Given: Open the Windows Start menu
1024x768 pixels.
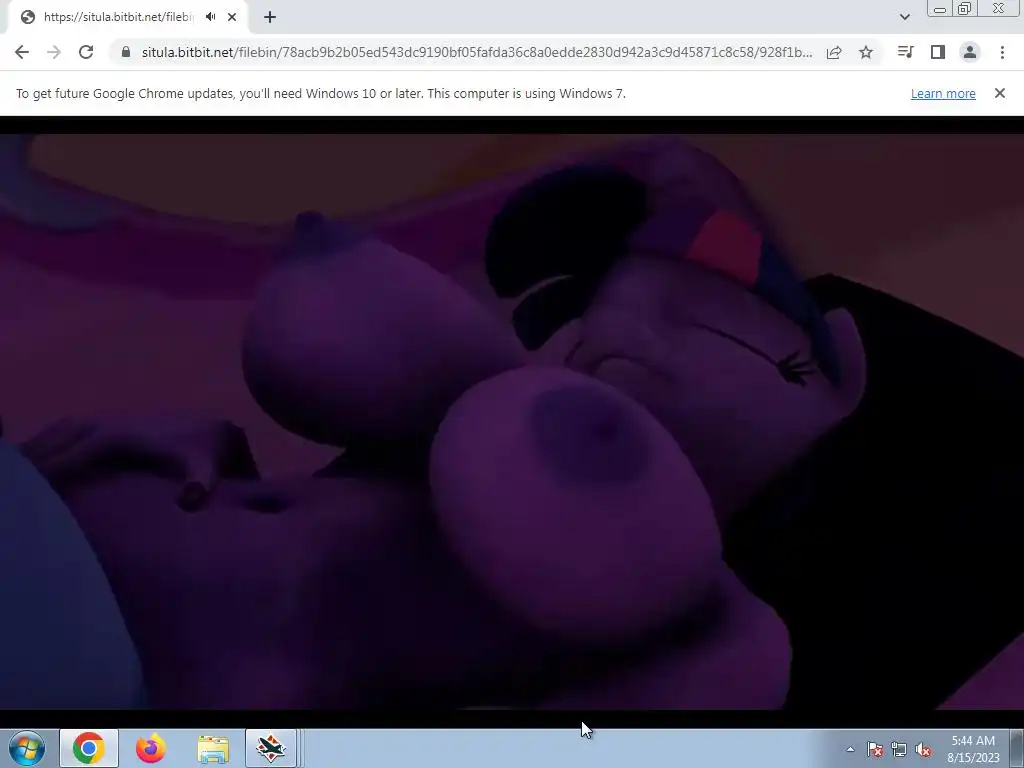Looking at the screenshot, I should point(27,748).
